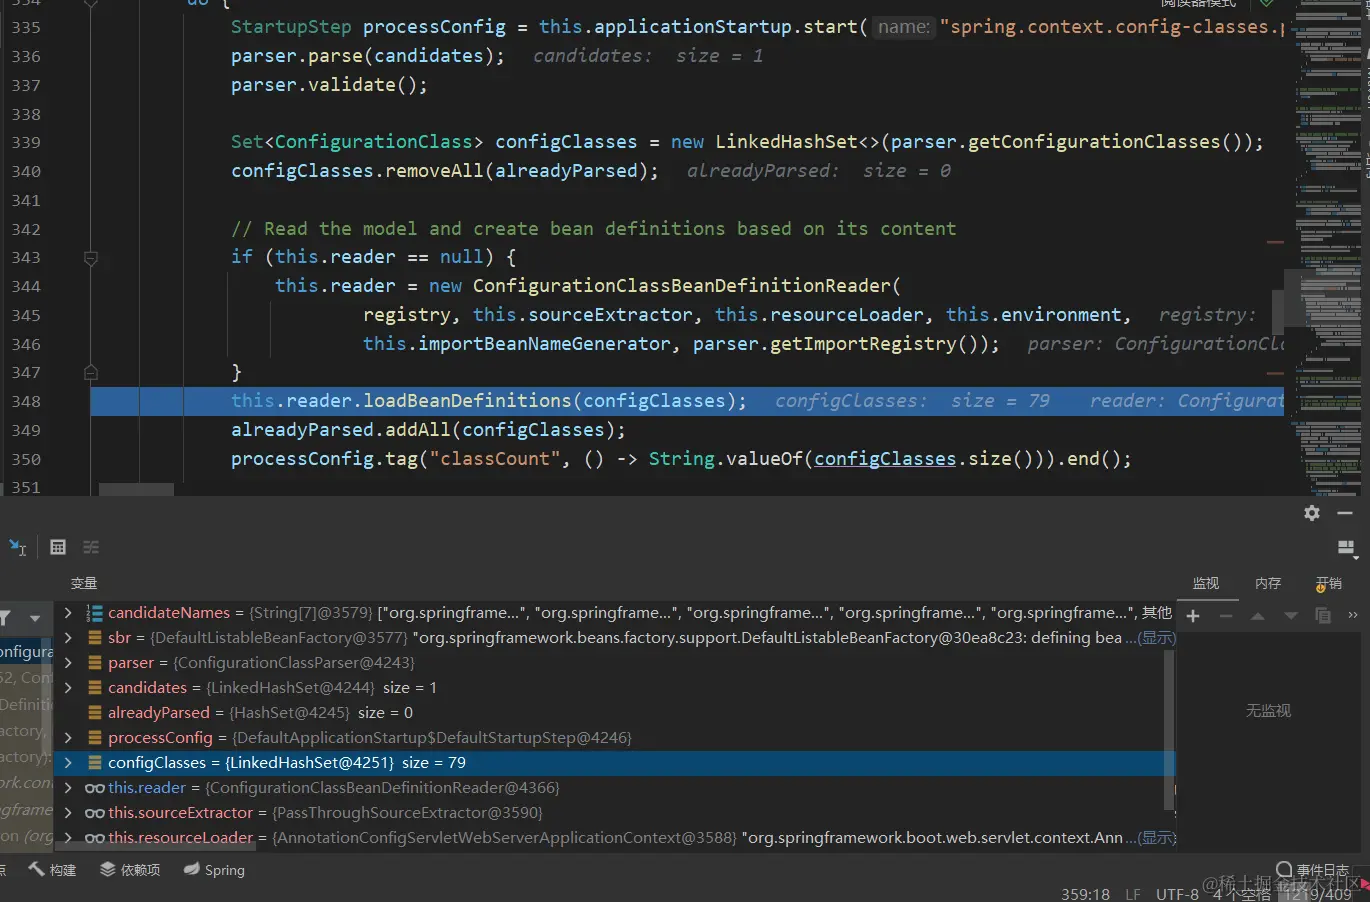Open the debug panel gear settings
Image resolution: width=1370 pixels, height=902 pixels.
coord(1312,513)
